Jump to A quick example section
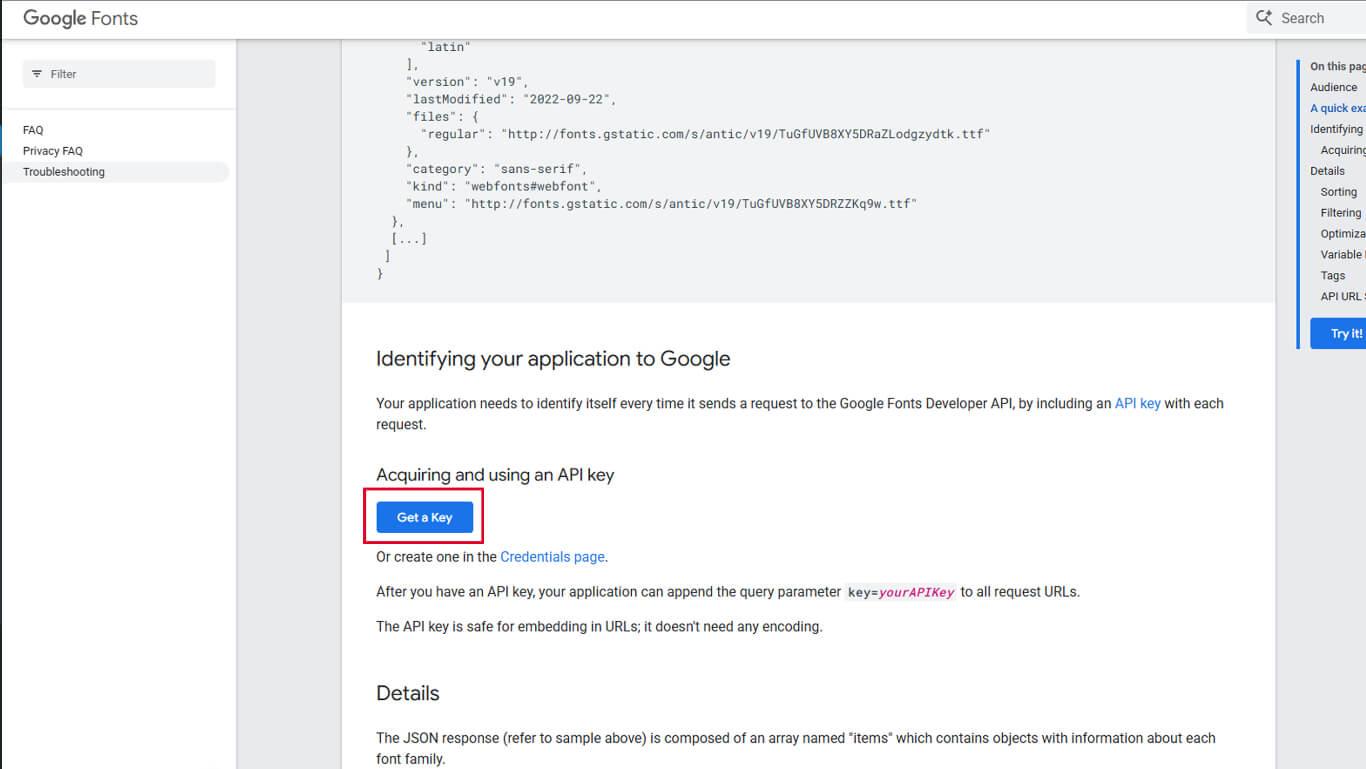The height and width of the screenshot is (769, 1366). 1337,108
